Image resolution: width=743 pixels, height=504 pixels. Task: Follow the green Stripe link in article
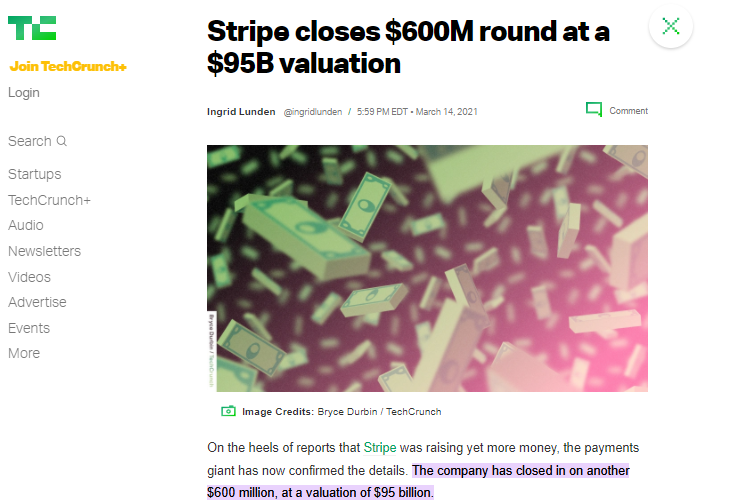[379, 447]
